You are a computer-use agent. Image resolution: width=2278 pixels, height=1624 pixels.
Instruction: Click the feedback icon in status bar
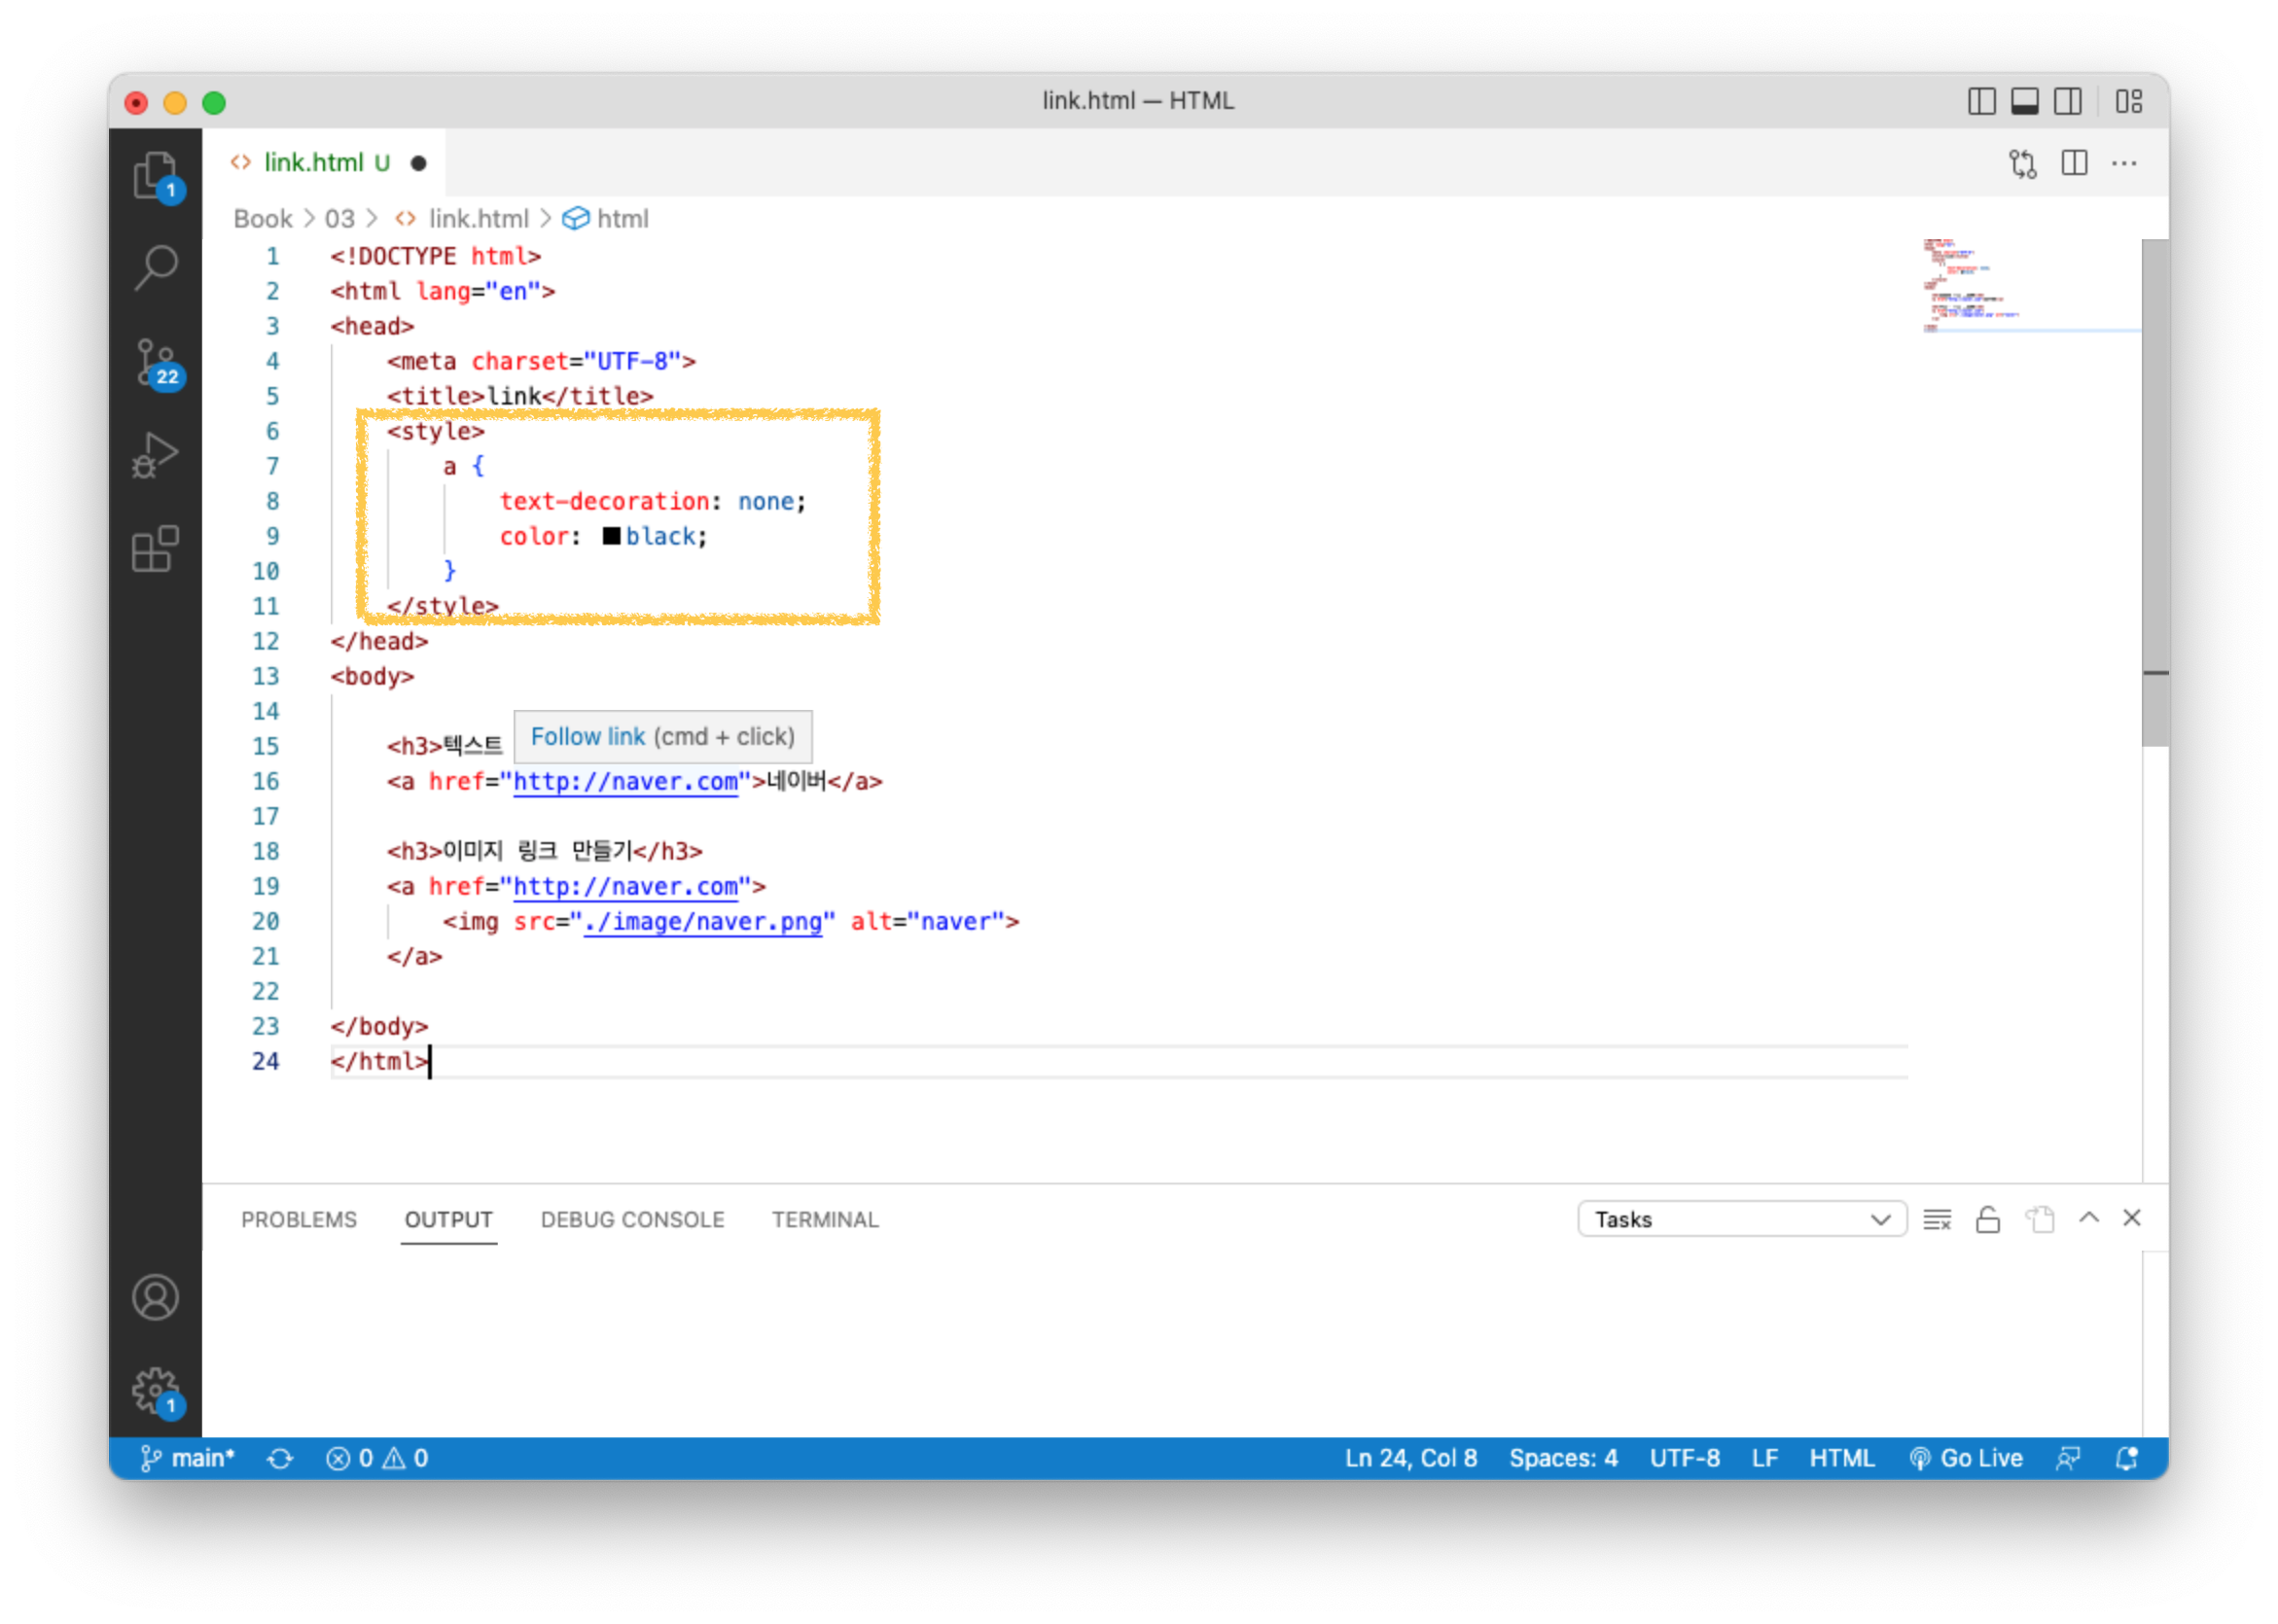(2068, 1459)
